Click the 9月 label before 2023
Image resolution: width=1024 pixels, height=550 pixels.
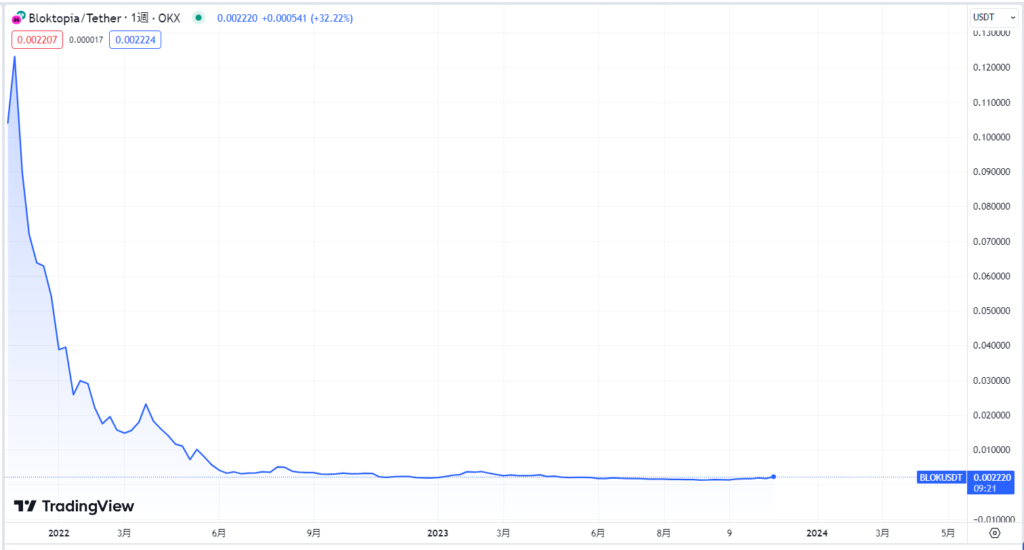point(313,533)
